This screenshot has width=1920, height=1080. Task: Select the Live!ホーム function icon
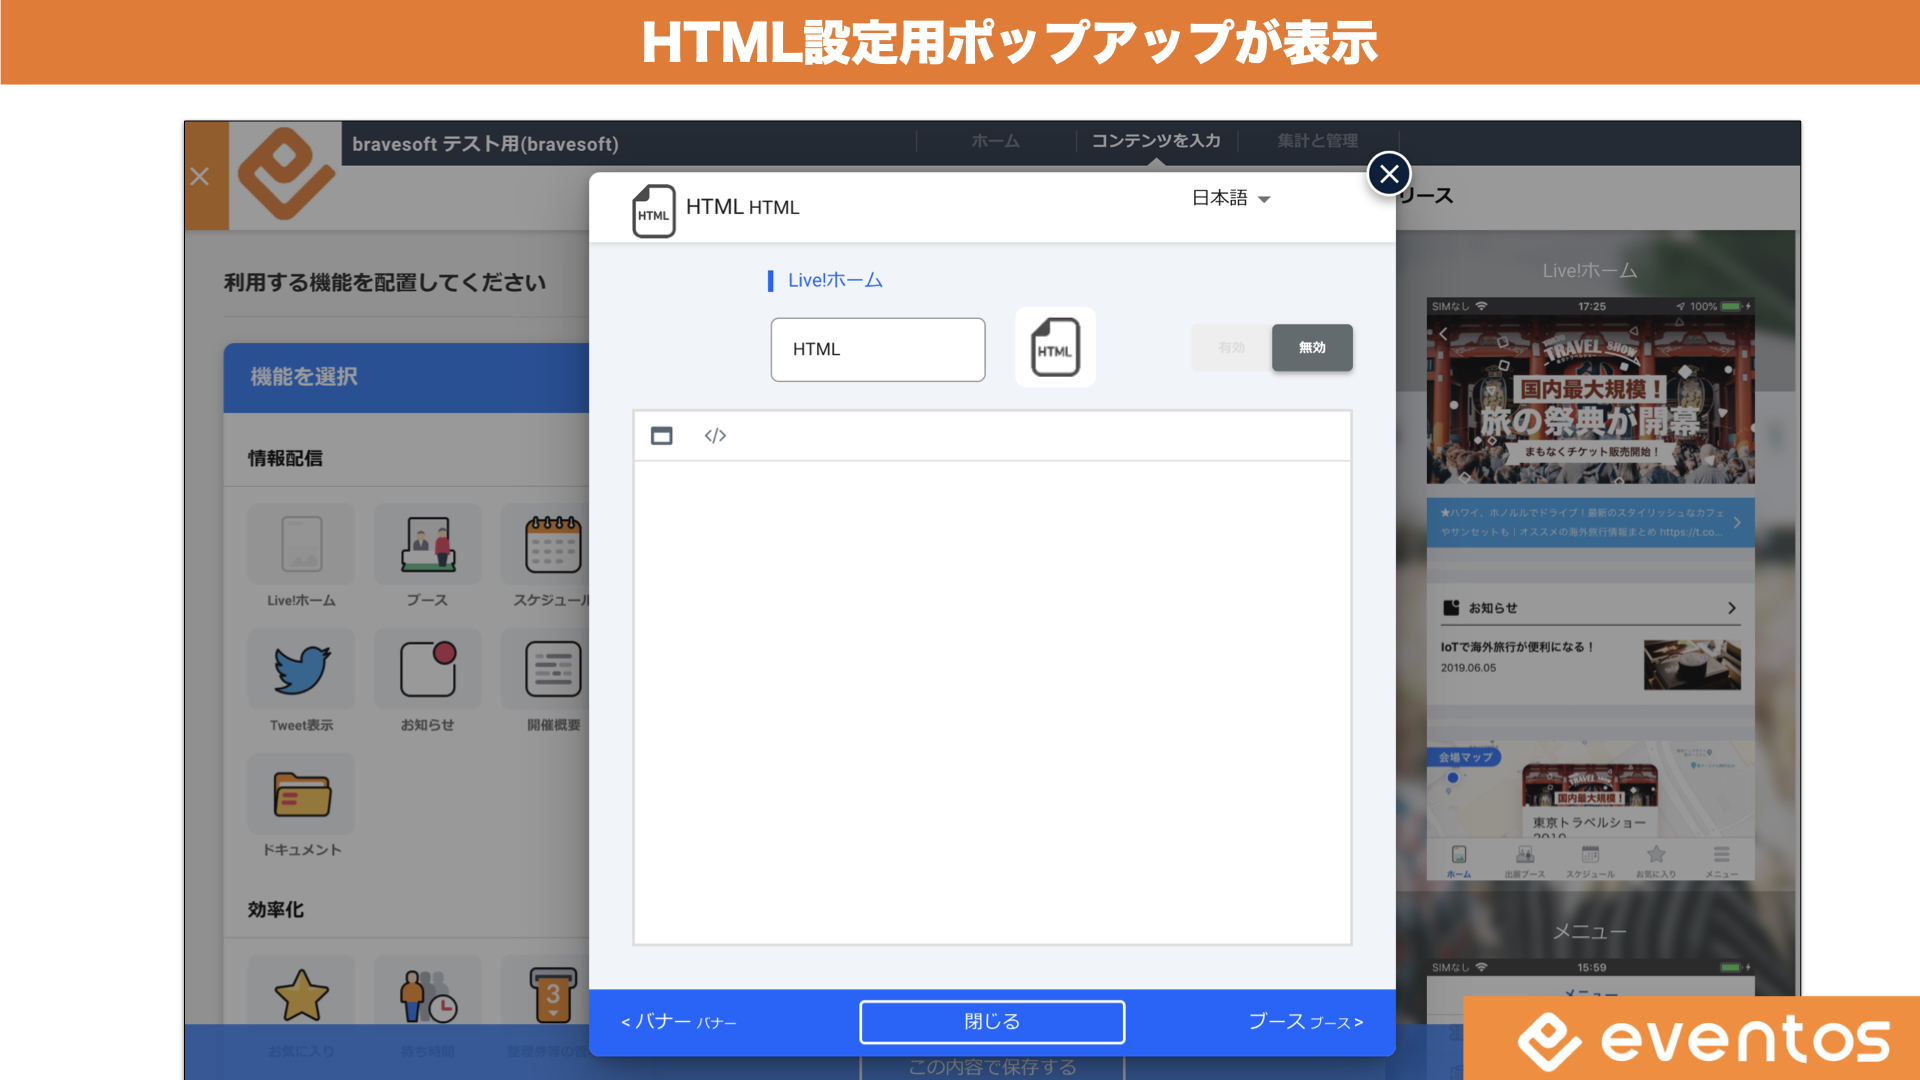coord(301,545)
